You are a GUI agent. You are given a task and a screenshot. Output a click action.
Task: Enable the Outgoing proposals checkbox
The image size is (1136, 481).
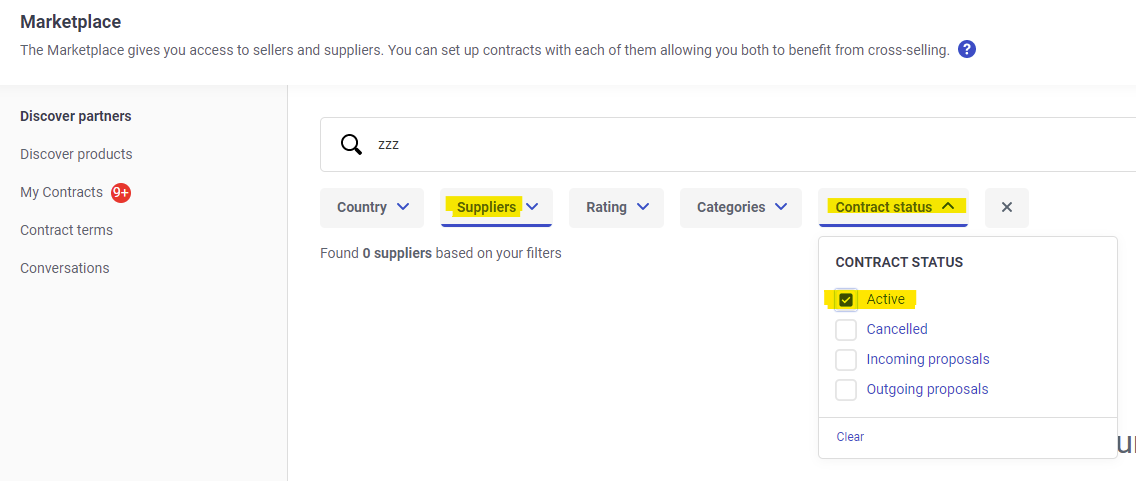click(845, 390)
